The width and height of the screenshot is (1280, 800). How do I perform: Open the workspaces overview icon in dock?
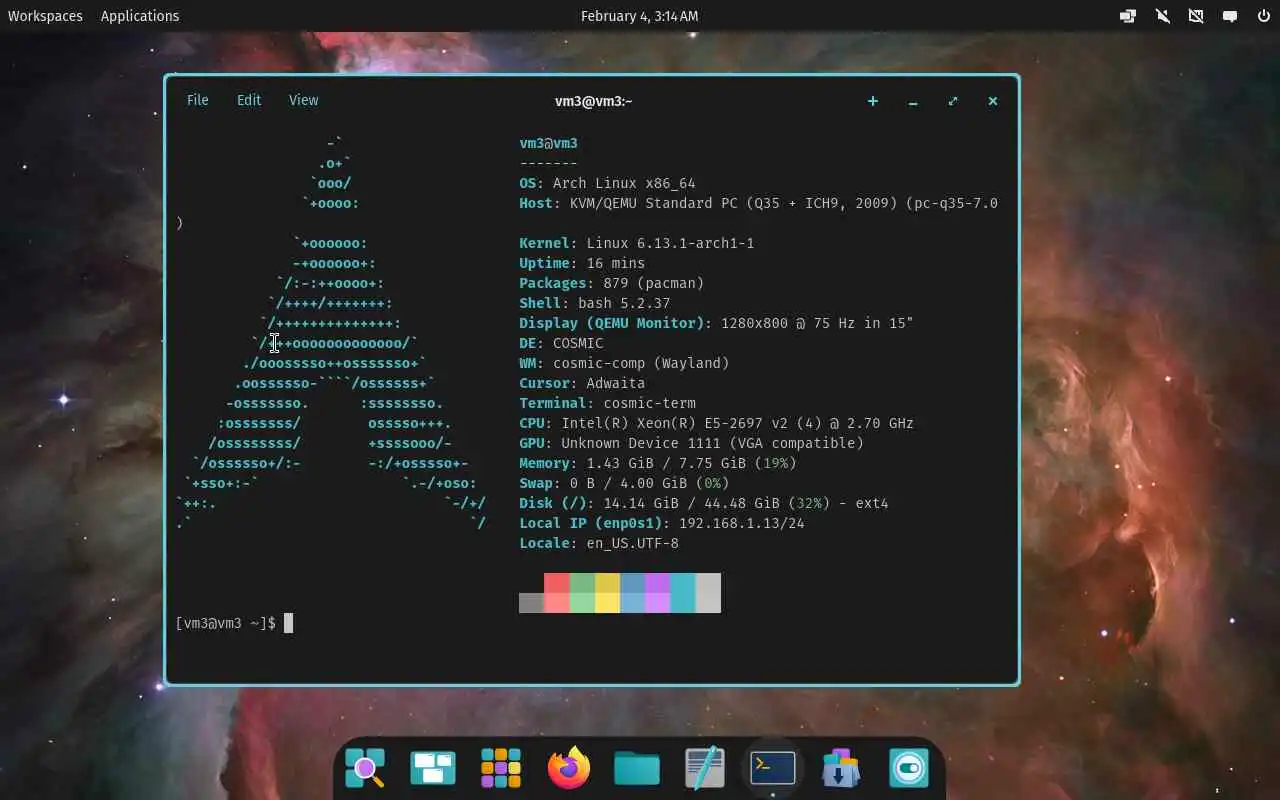pos(433,768)
